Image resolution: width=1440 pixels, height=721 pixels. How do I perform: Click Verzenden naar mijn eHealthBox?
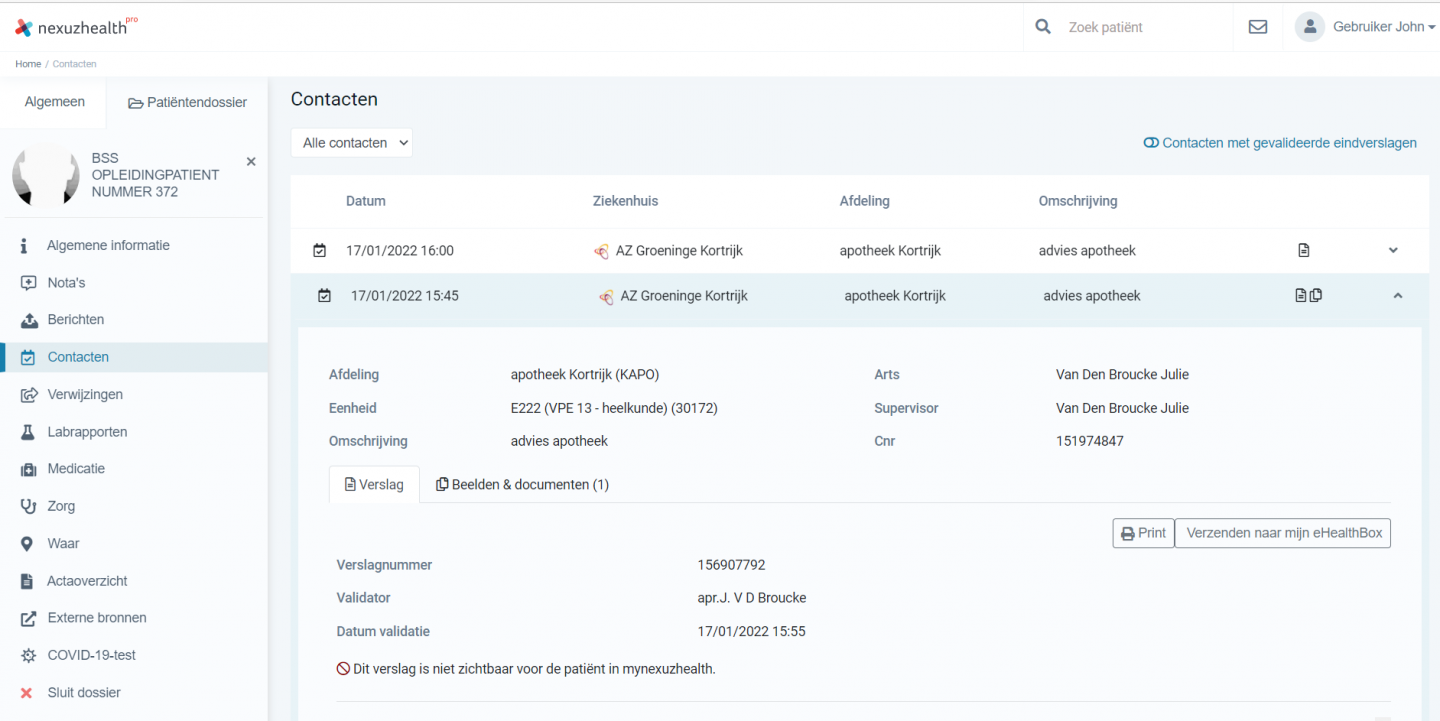[1284, 533]
